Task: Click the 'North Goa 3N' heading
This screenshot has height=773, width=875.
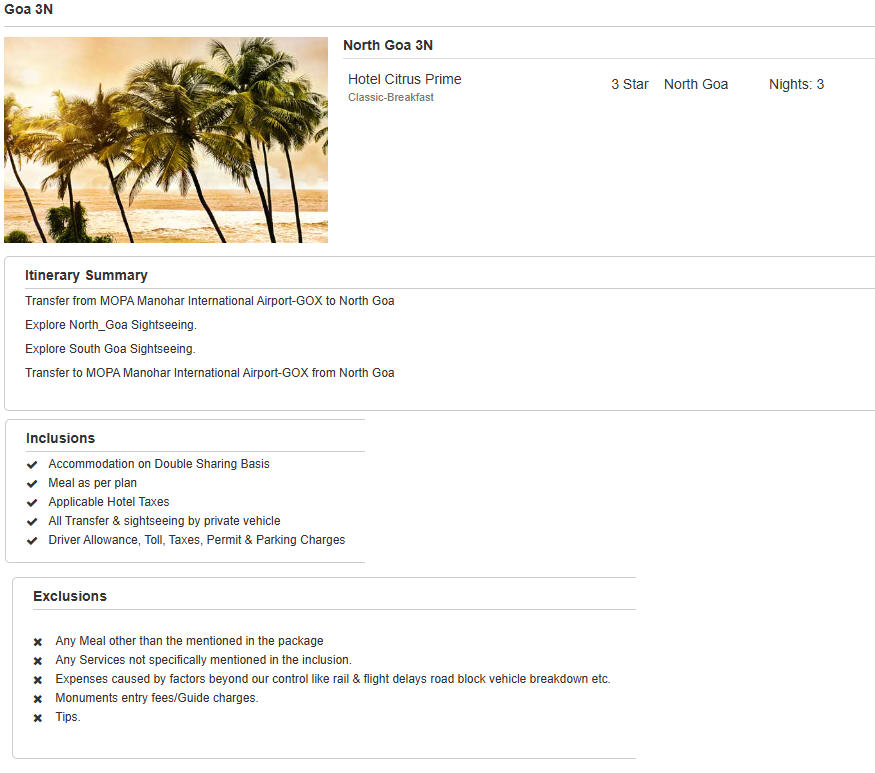Action: pos(388,45)
